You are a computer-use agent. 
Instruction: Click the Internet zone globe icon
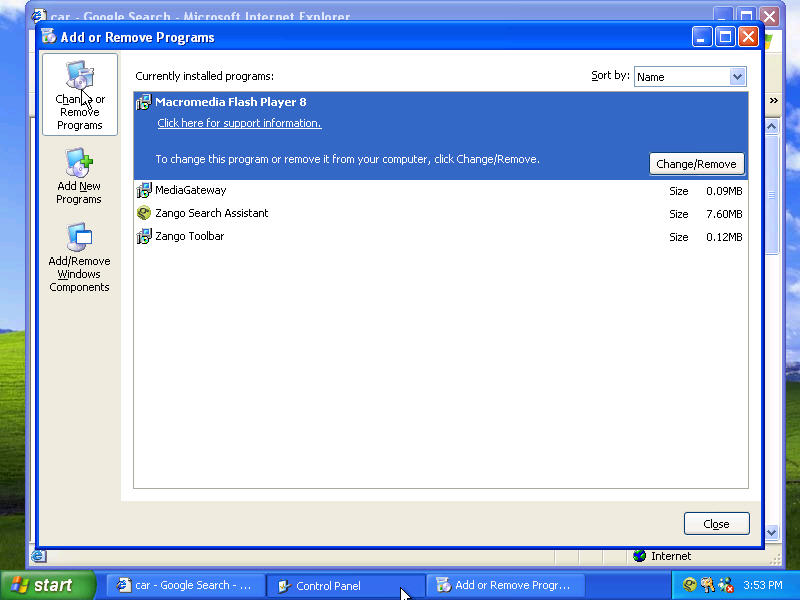click(x=639, y=556)
